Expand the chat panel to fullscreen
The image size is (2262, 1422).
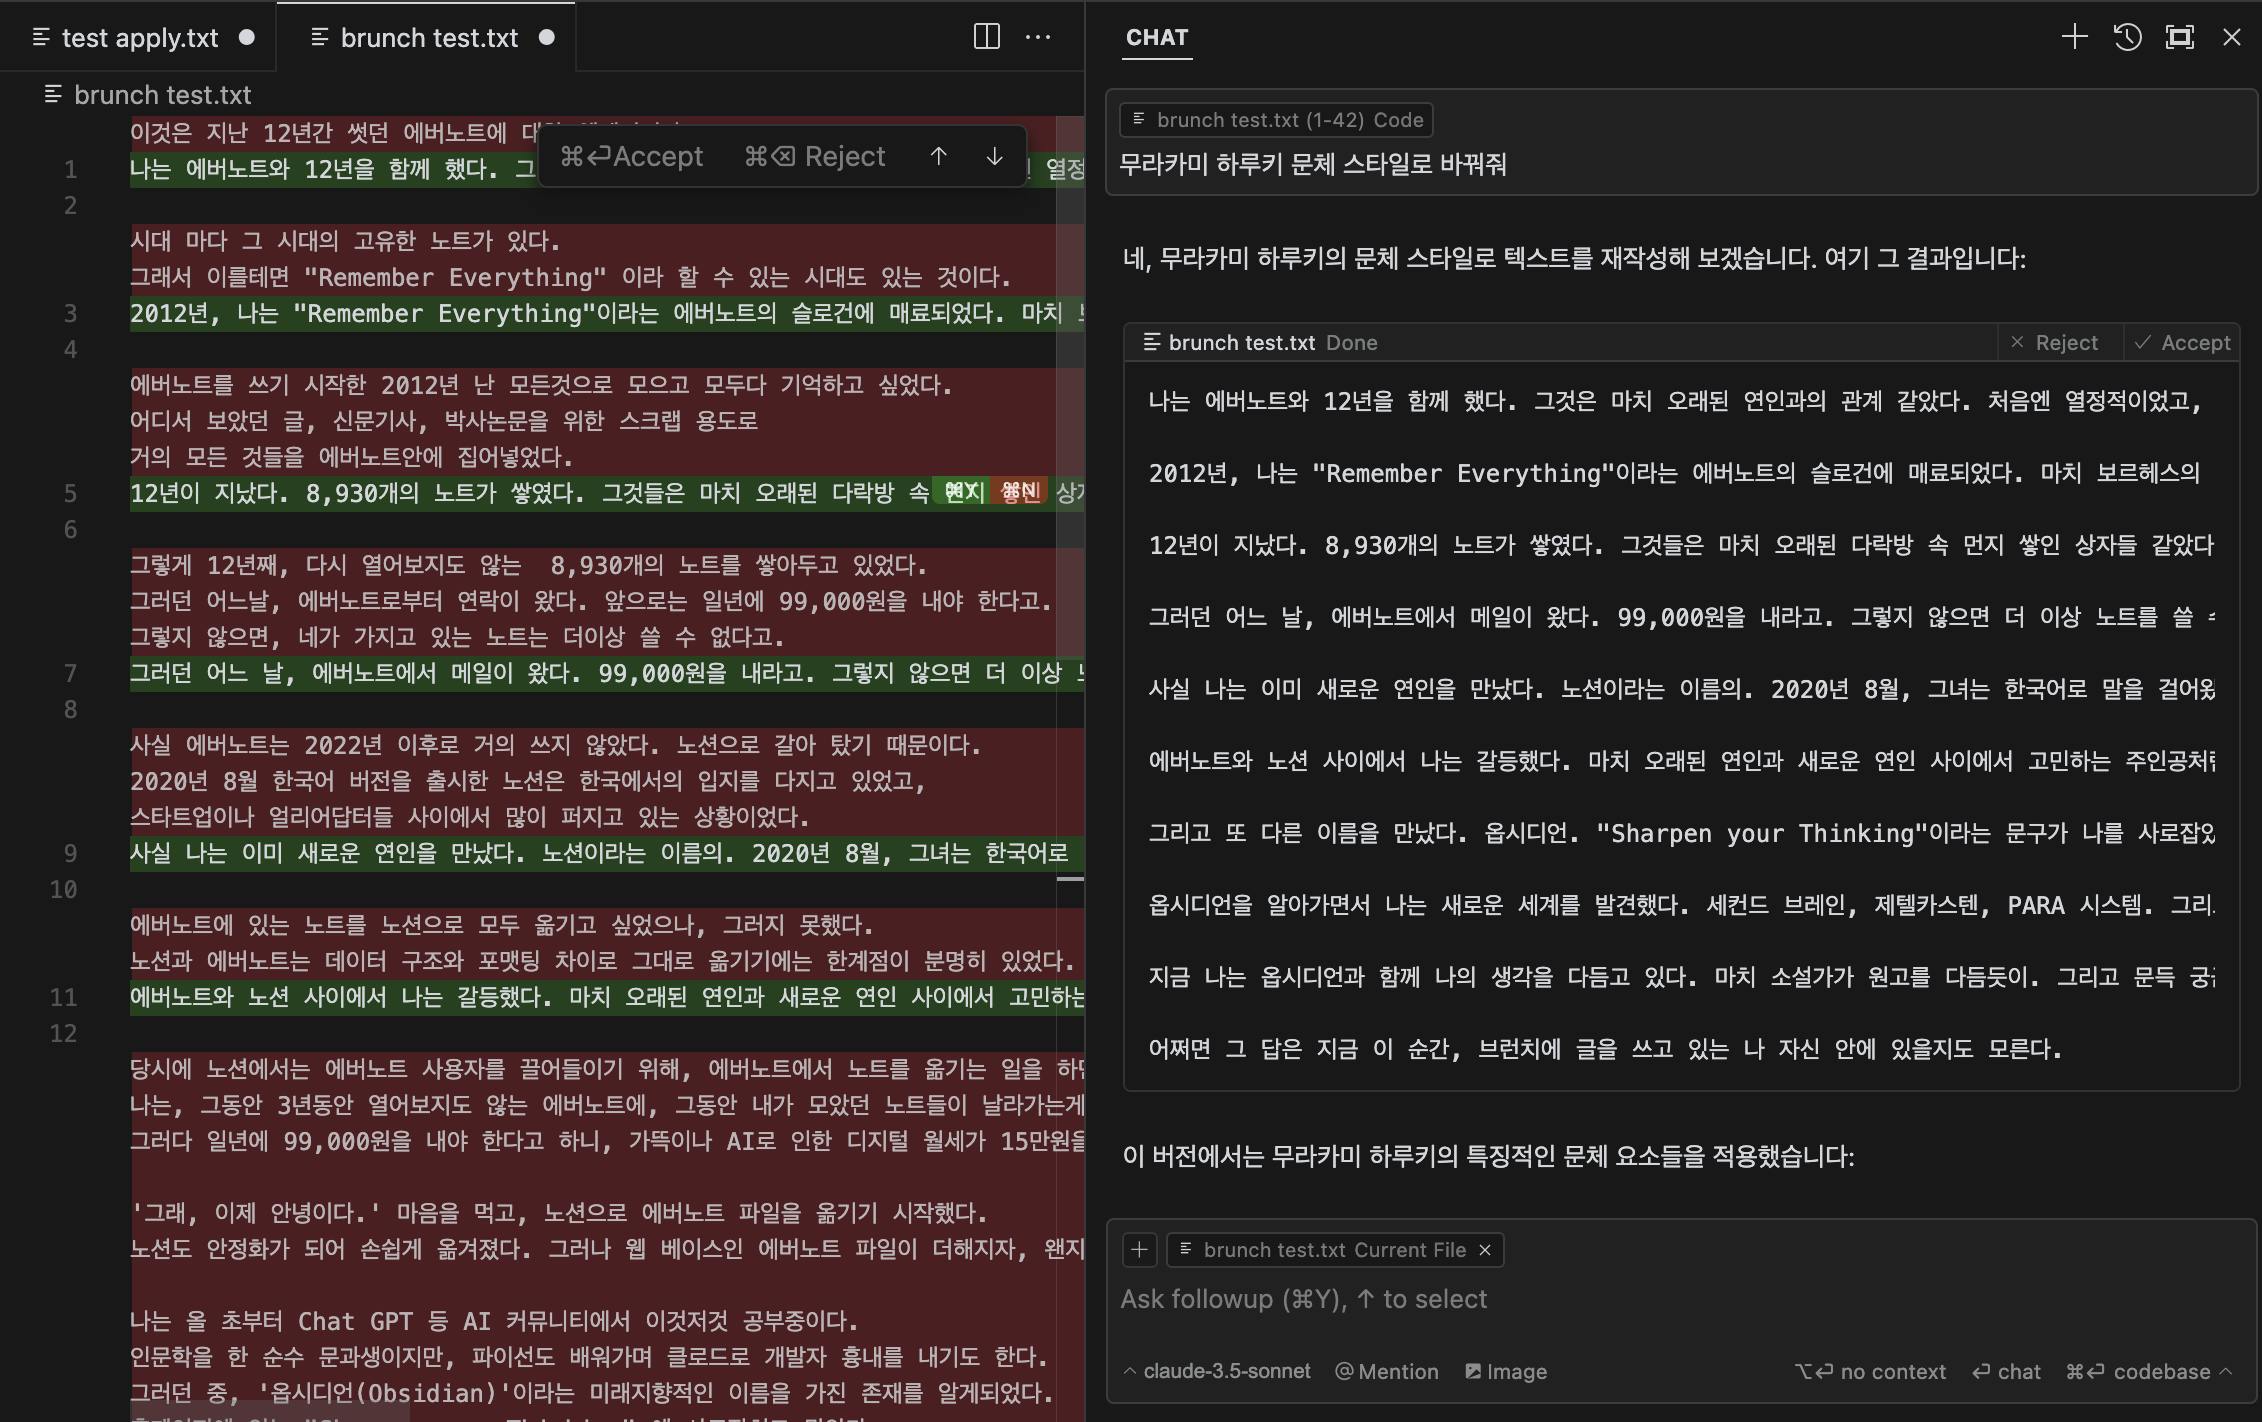2179,37
